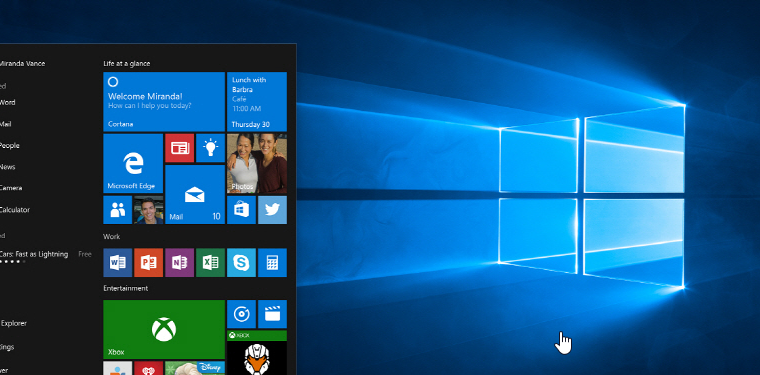Open the Calculator tile in Work group
The height and width of the screenshot is (375, 760).
272,263
